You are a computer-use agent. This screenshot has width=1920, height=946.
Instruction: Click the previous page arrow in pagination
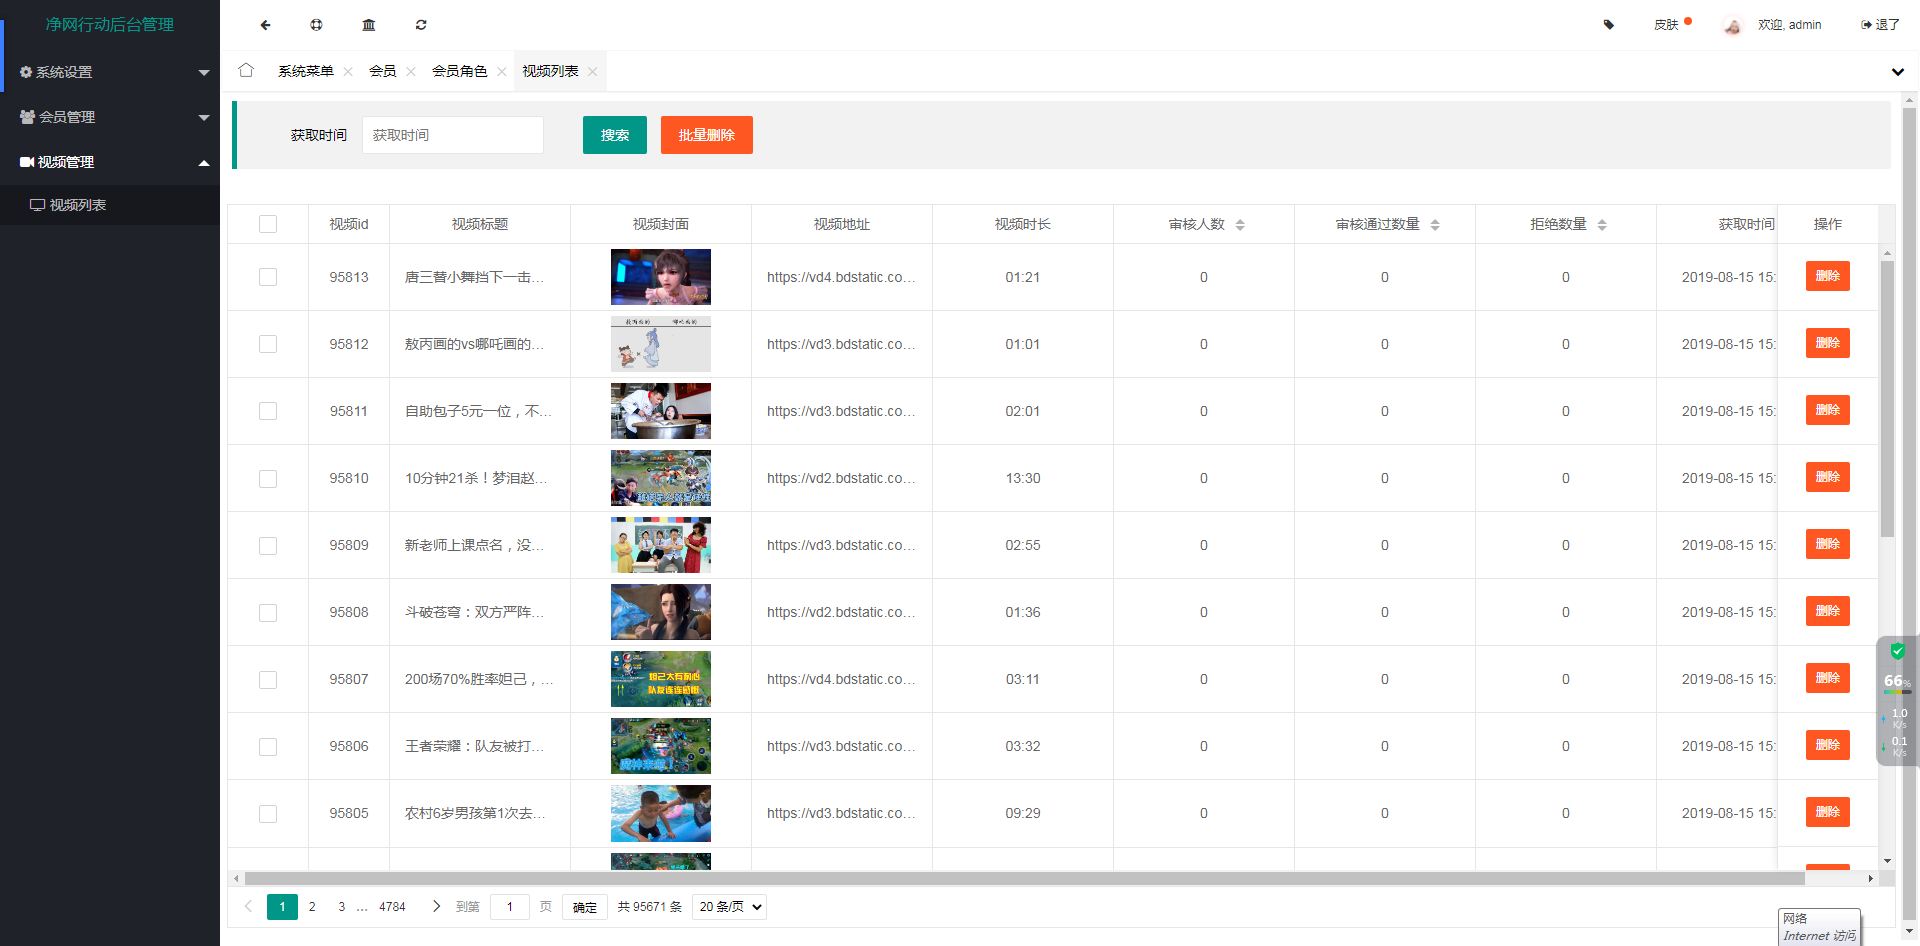tap(248, 906)
